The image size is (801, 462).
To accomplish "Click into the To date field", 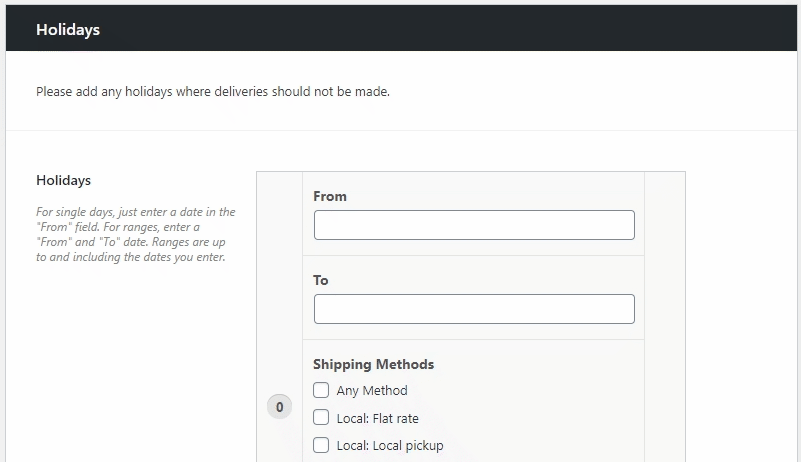I will (x=474, y=309).
